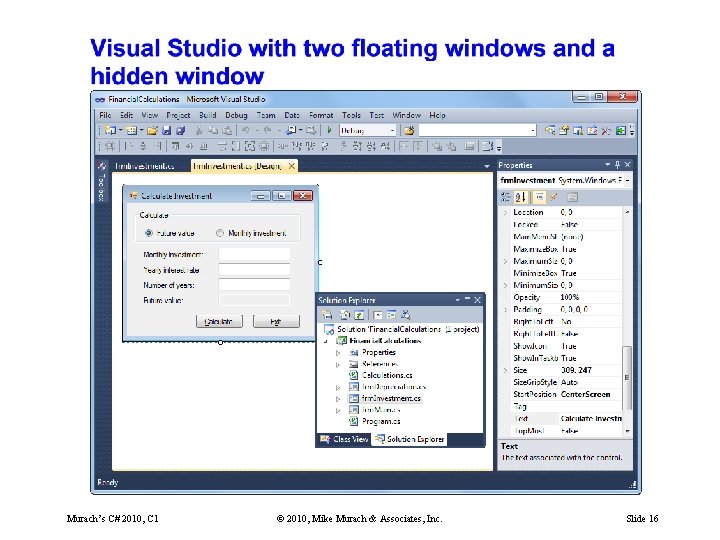Click the Undo arrow icon
The width and height of the screenshot is (720, 540).
point(246,130)
